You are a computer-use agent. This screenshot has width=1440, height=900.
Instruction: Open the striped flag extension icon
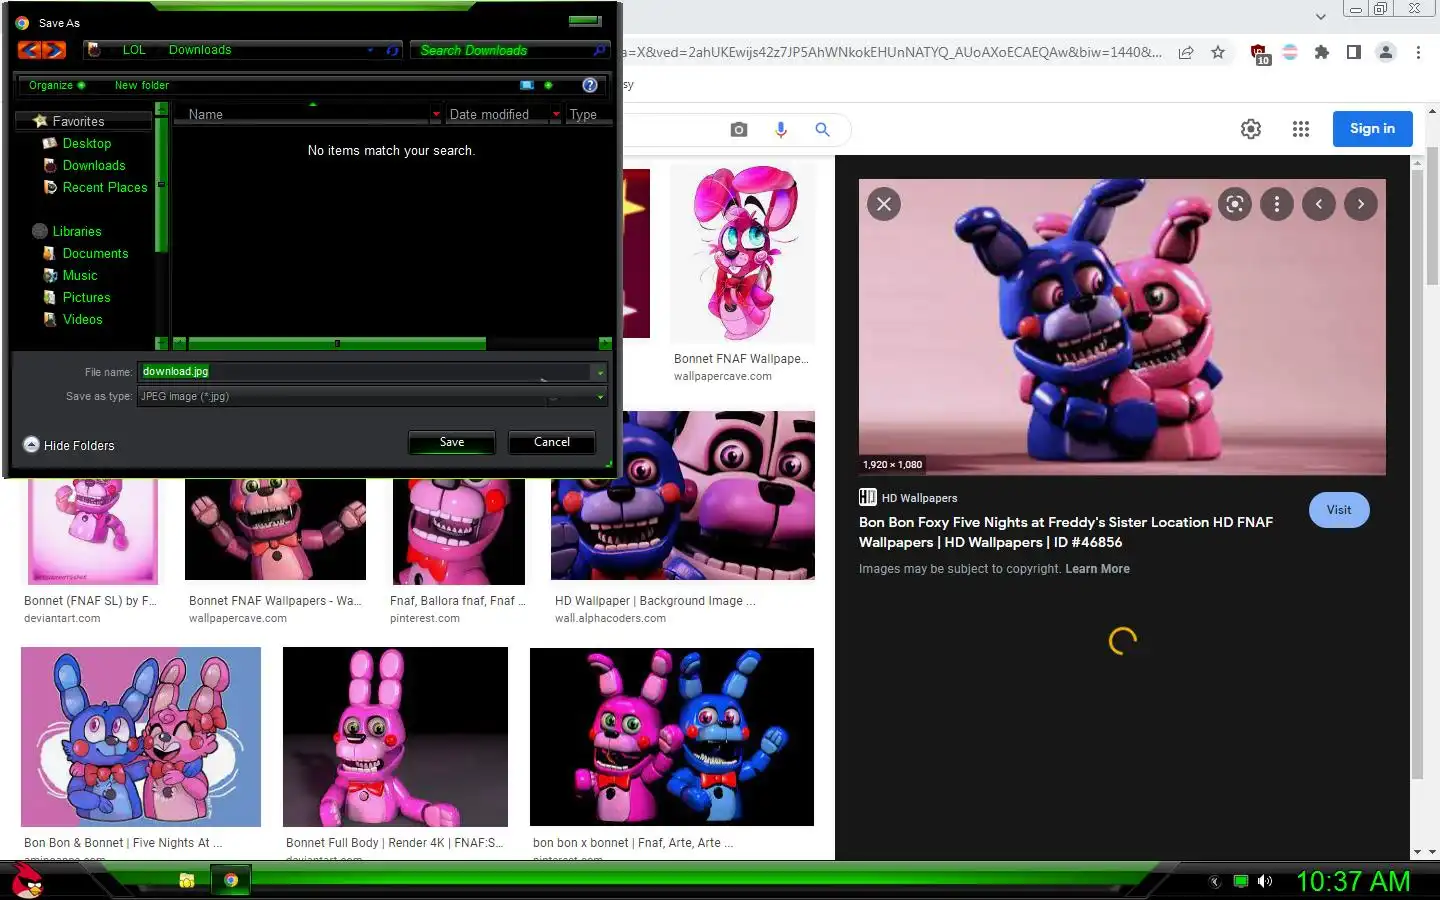click(x=1290, y=52)
